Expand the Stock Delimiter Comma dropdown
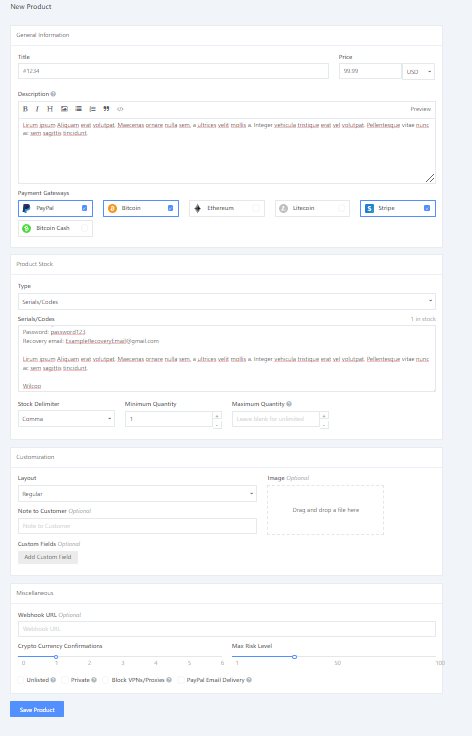 66,419
